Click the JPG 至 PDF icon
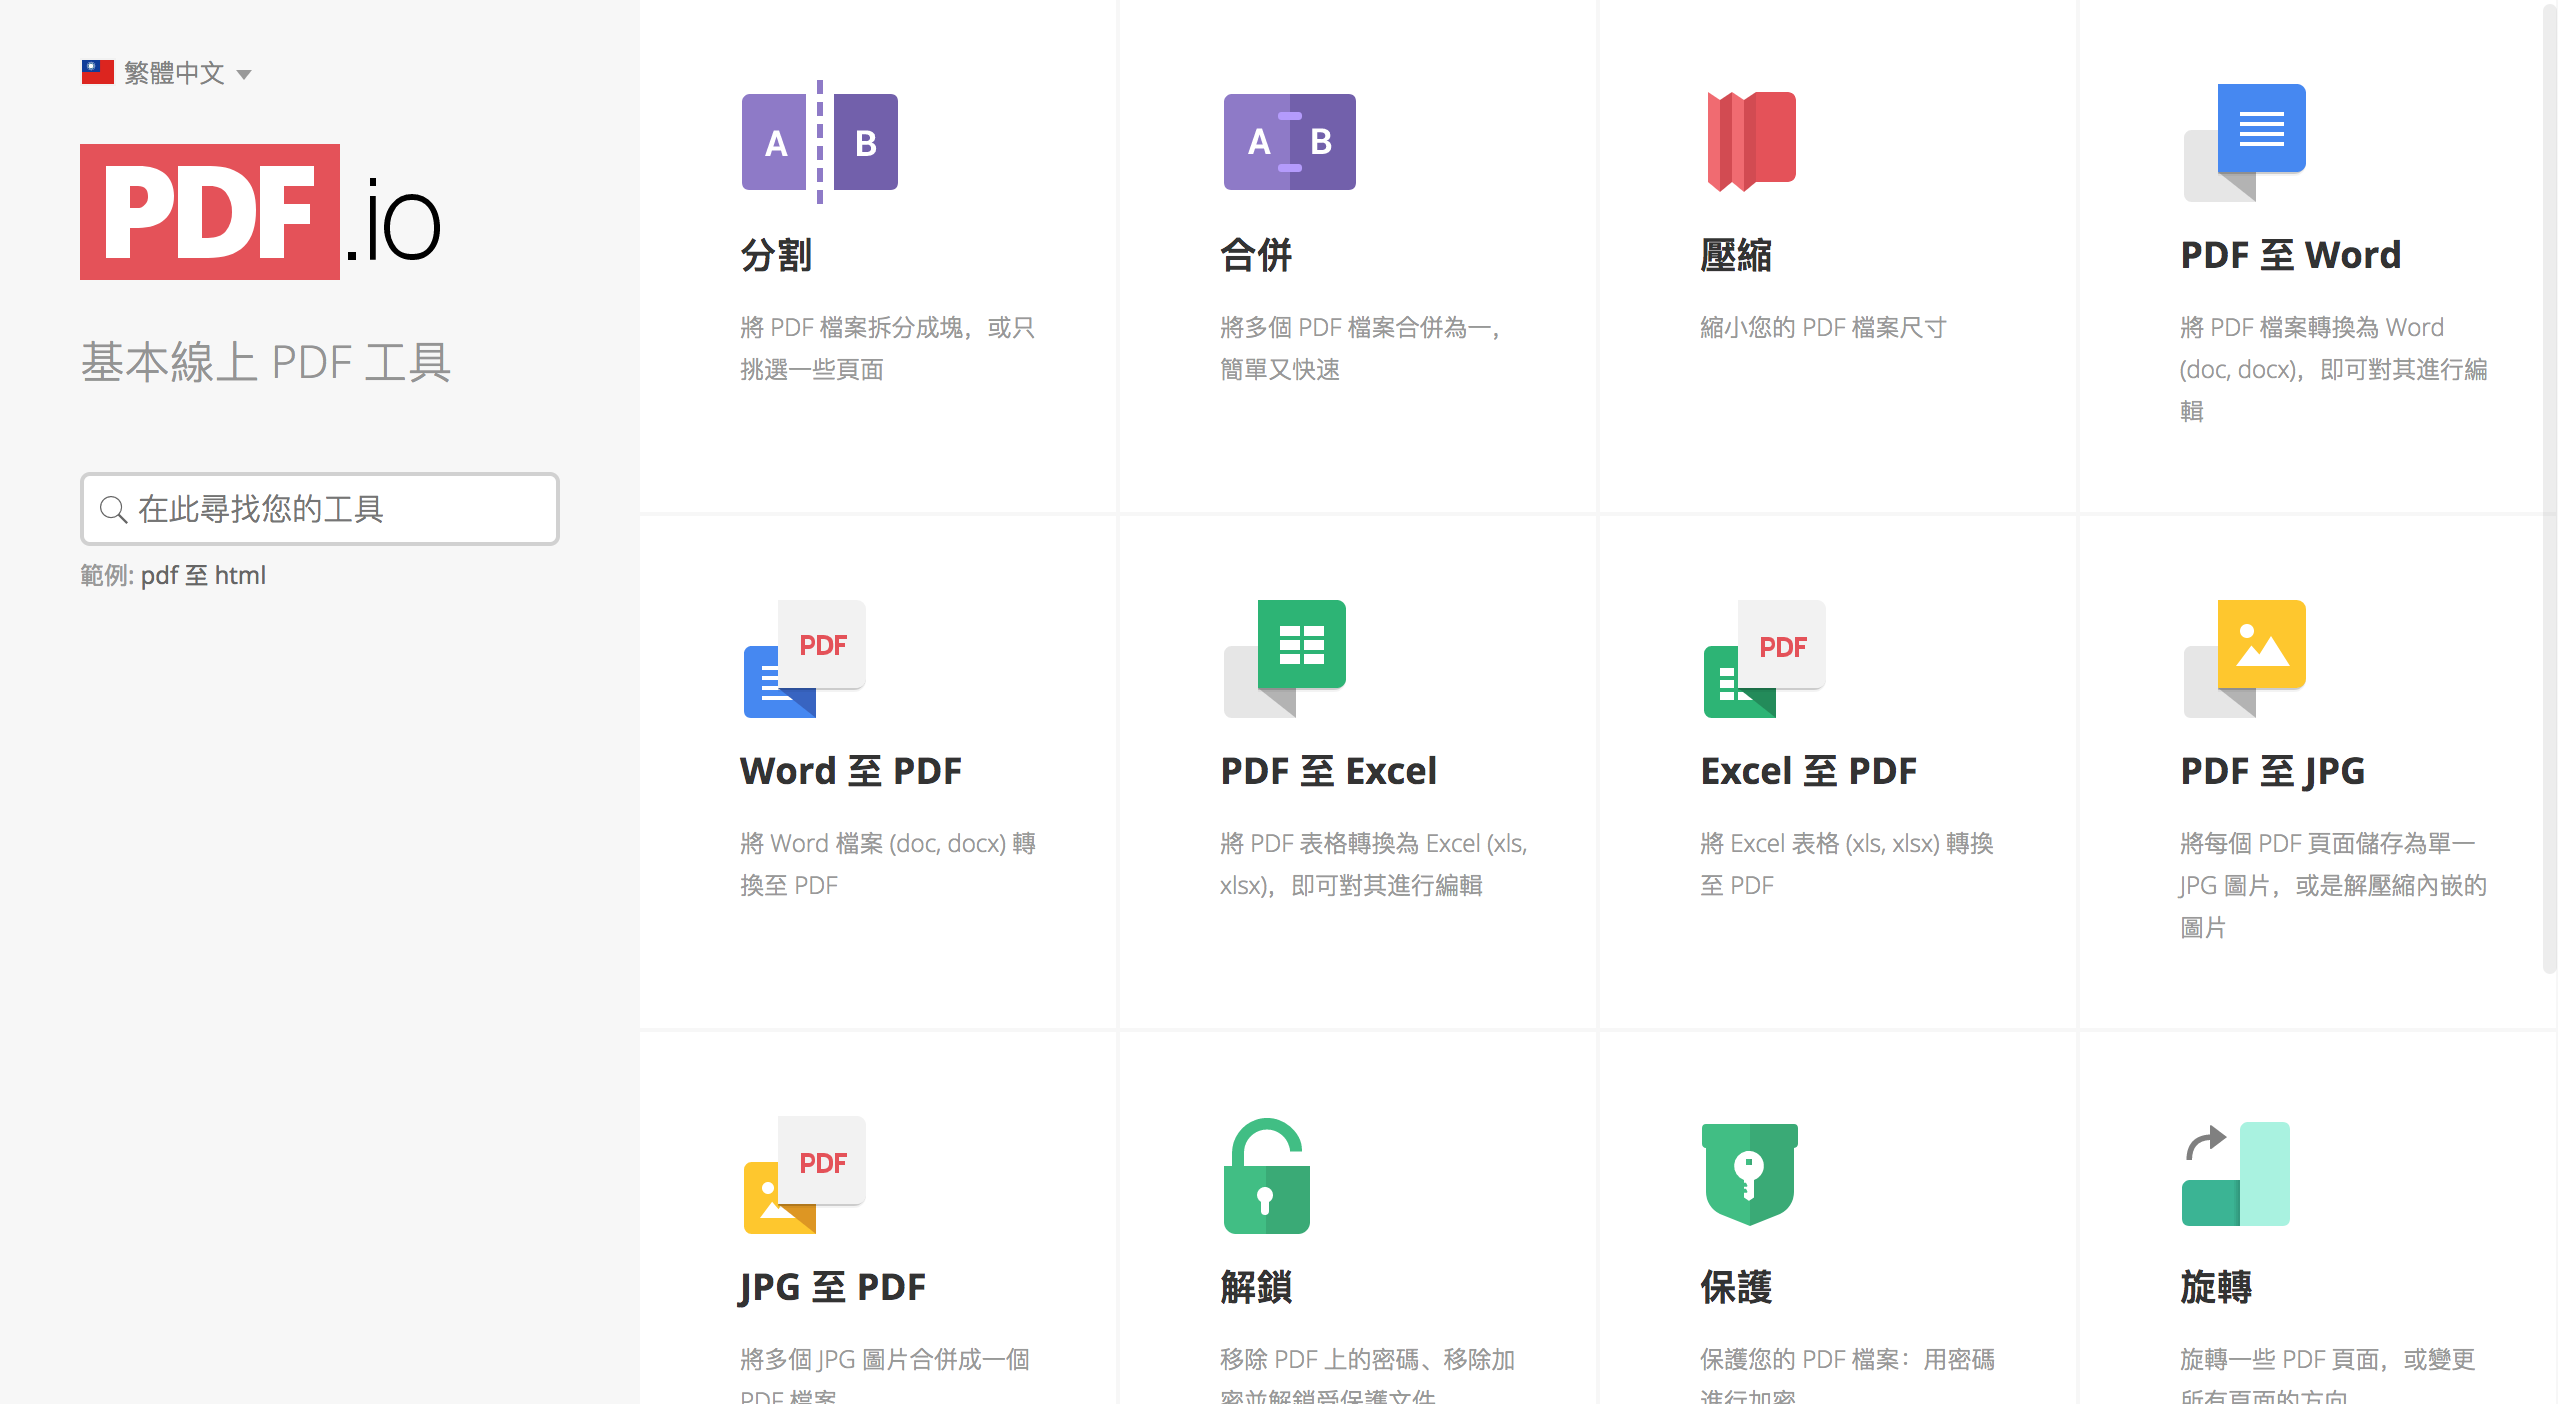 (x=804, y=1175)
